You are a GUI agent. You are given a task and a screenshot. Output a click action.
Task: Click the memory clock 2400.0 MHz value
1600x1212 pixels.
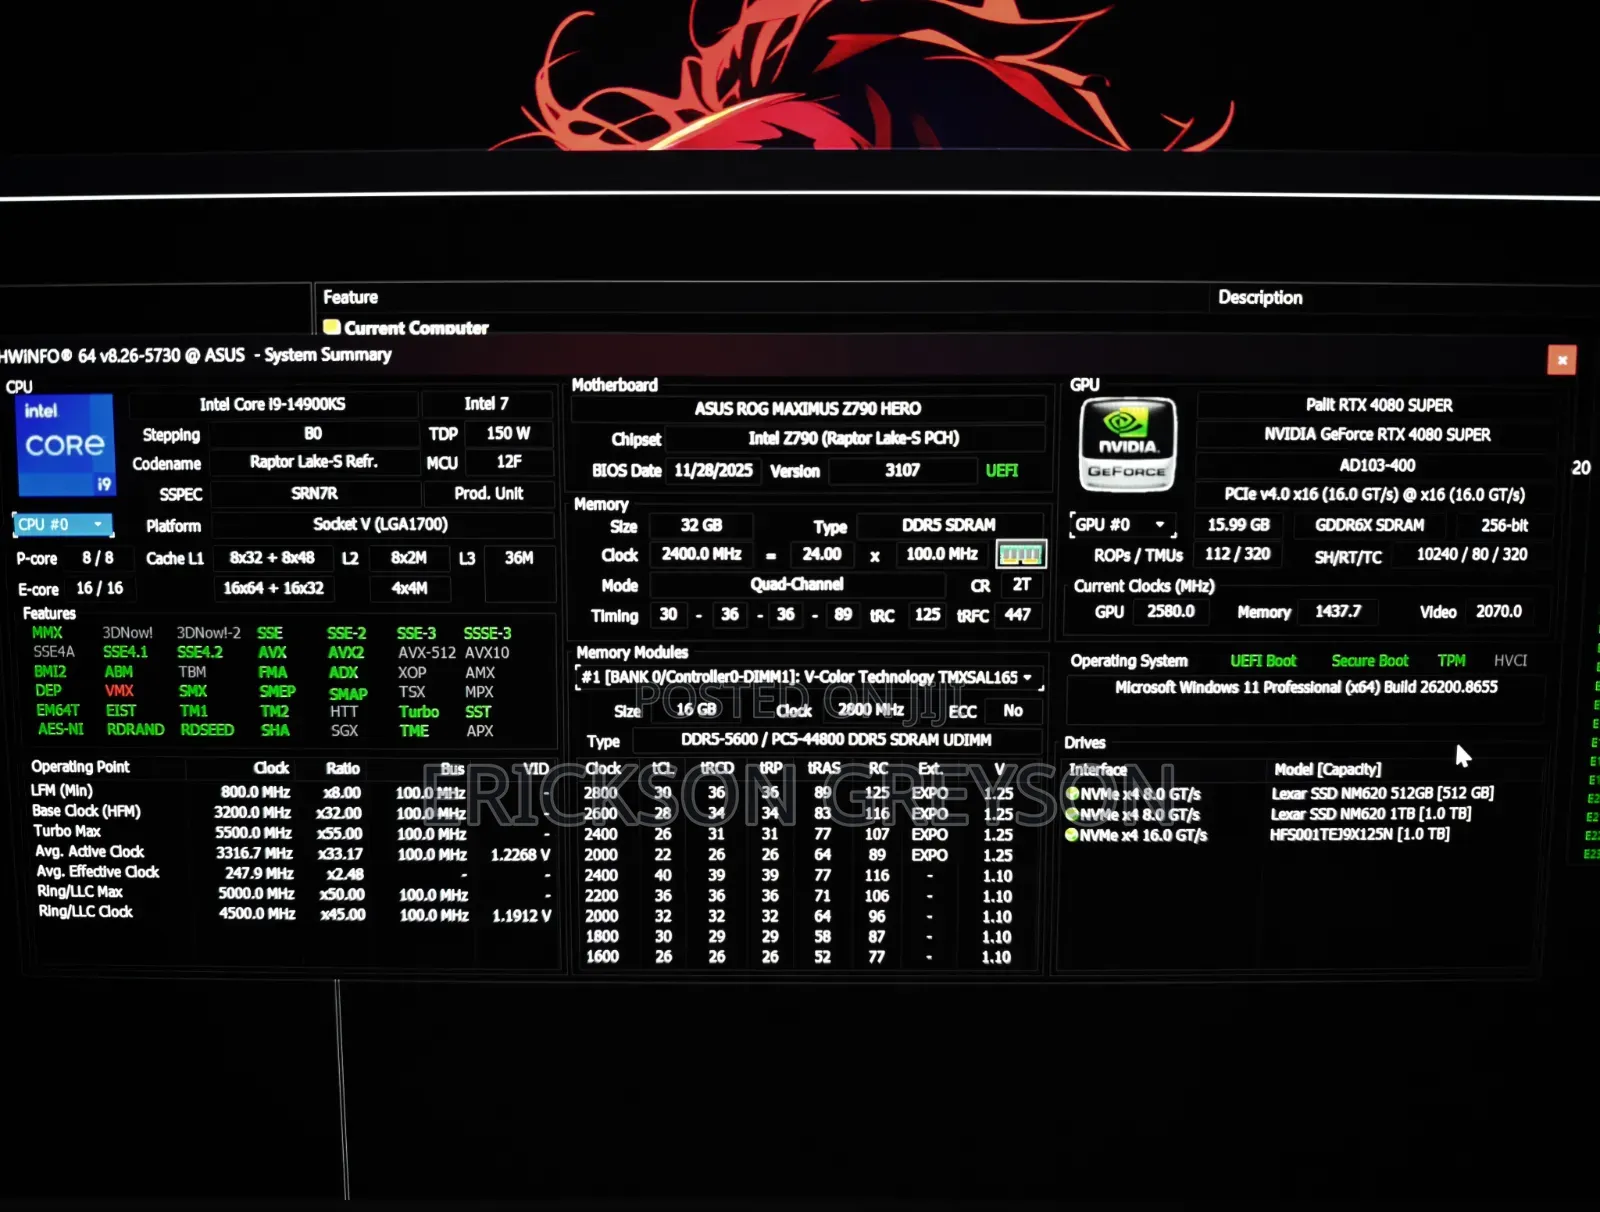tap(701, 554)
